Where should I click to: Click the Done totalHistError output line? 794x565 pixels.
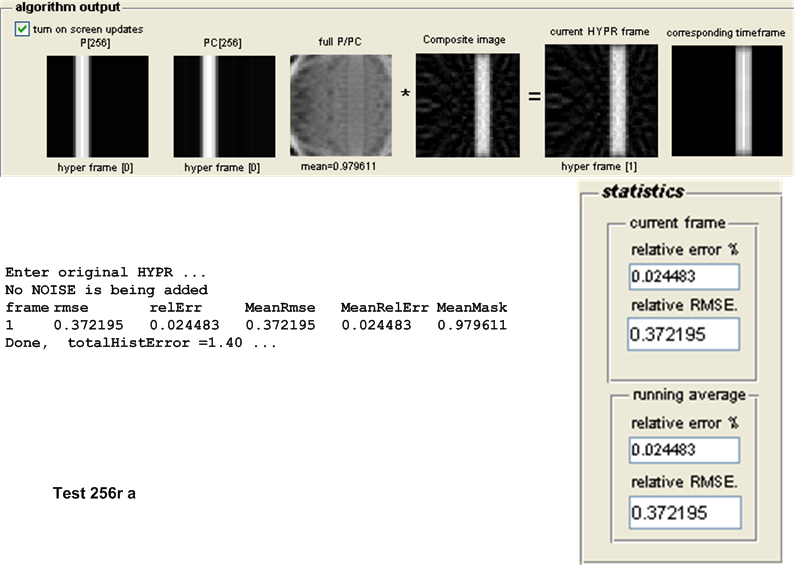(140, 343)
